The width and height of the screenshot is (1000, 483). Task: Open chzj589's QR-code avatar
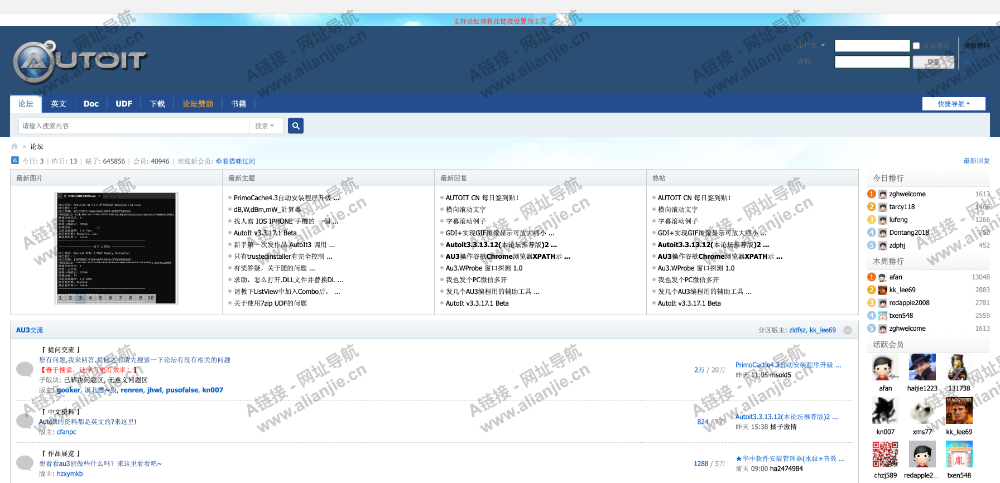pyautogui.click(x=885, y=454)
